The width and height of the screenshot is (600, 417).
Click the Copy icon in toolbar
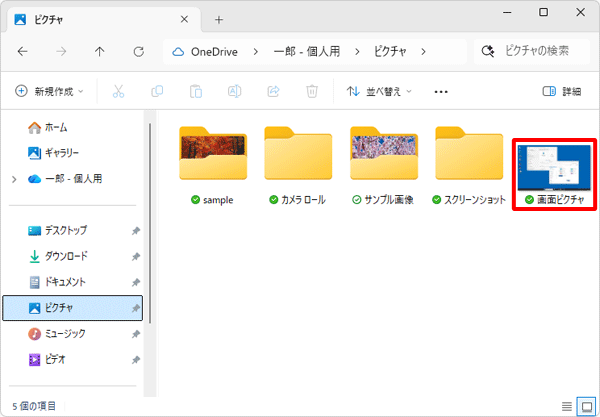[x=157, y=91]
